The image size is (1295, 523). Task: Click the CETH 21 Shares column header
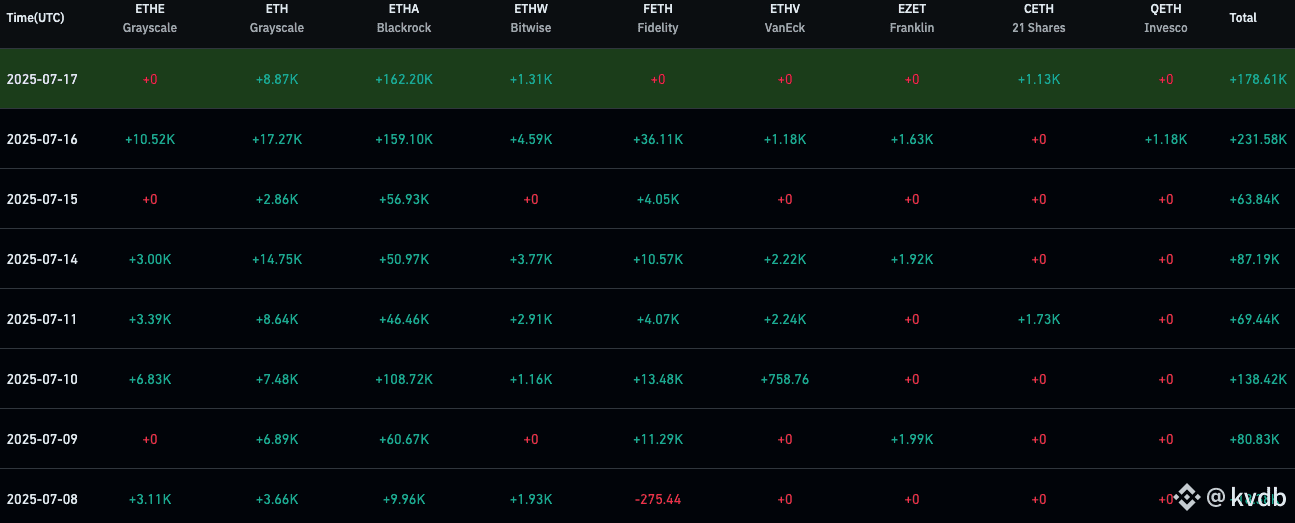[x=1039, y=18]
